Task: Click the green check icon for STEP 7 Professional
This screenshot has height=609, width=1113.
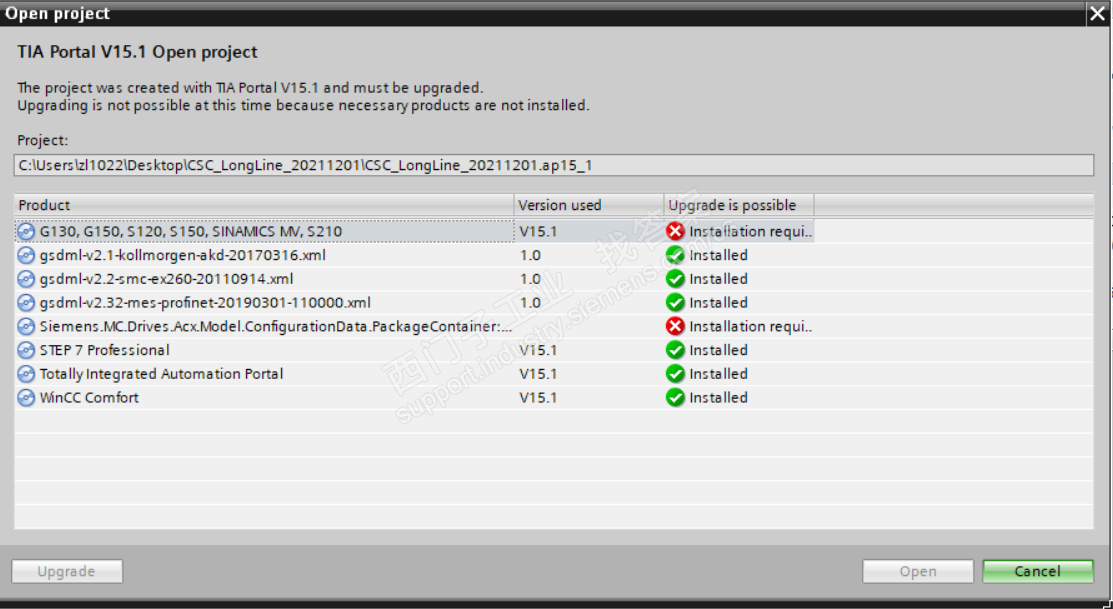Action: click(675, 351)
